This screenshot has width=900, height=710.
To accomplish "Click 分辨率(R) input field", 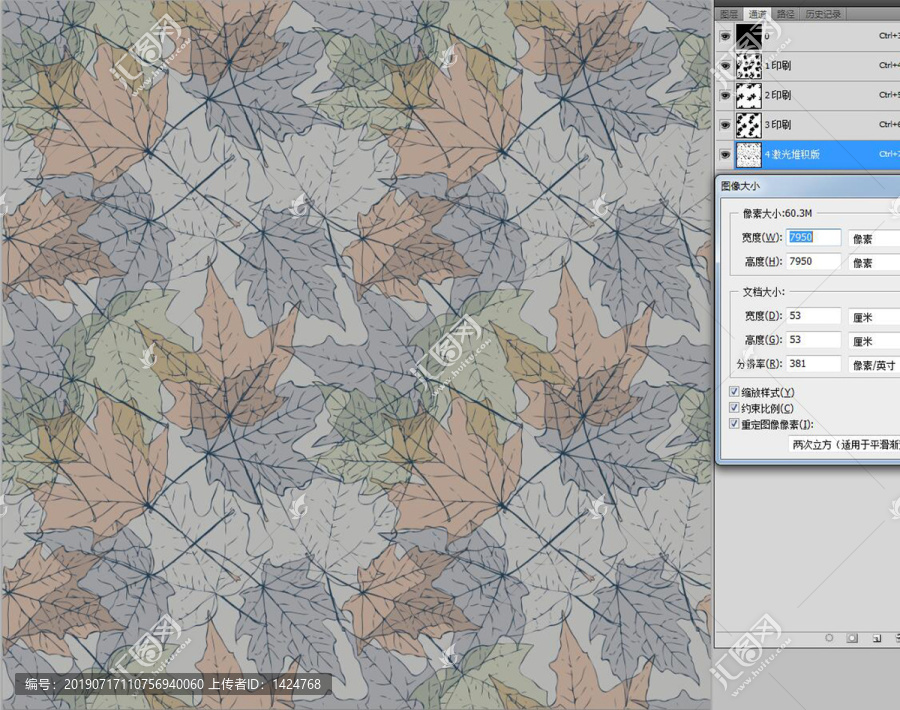I will pos(813,364).
